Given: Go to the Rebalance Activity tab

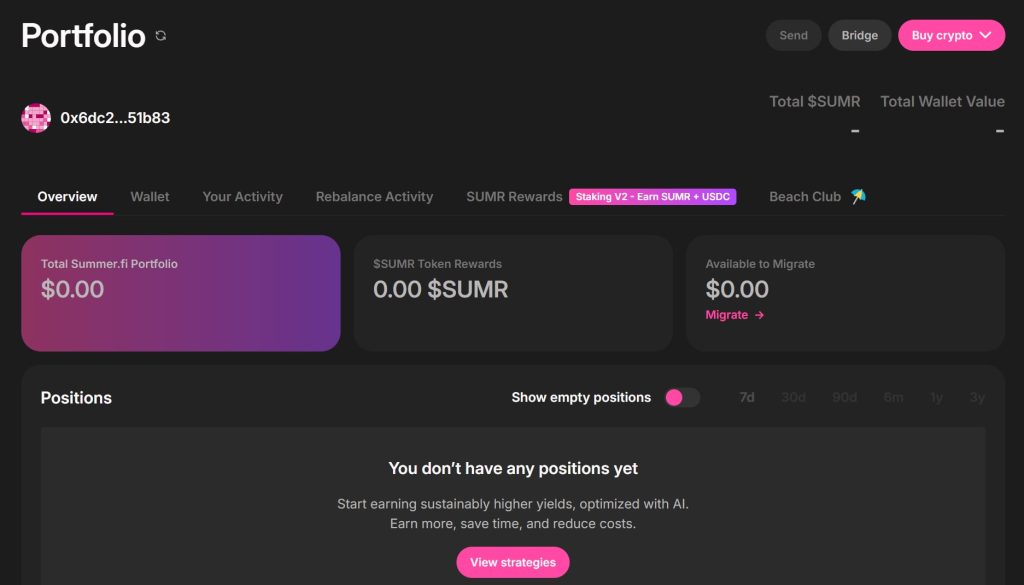Looking at the screenshot, I should point(374,197).
